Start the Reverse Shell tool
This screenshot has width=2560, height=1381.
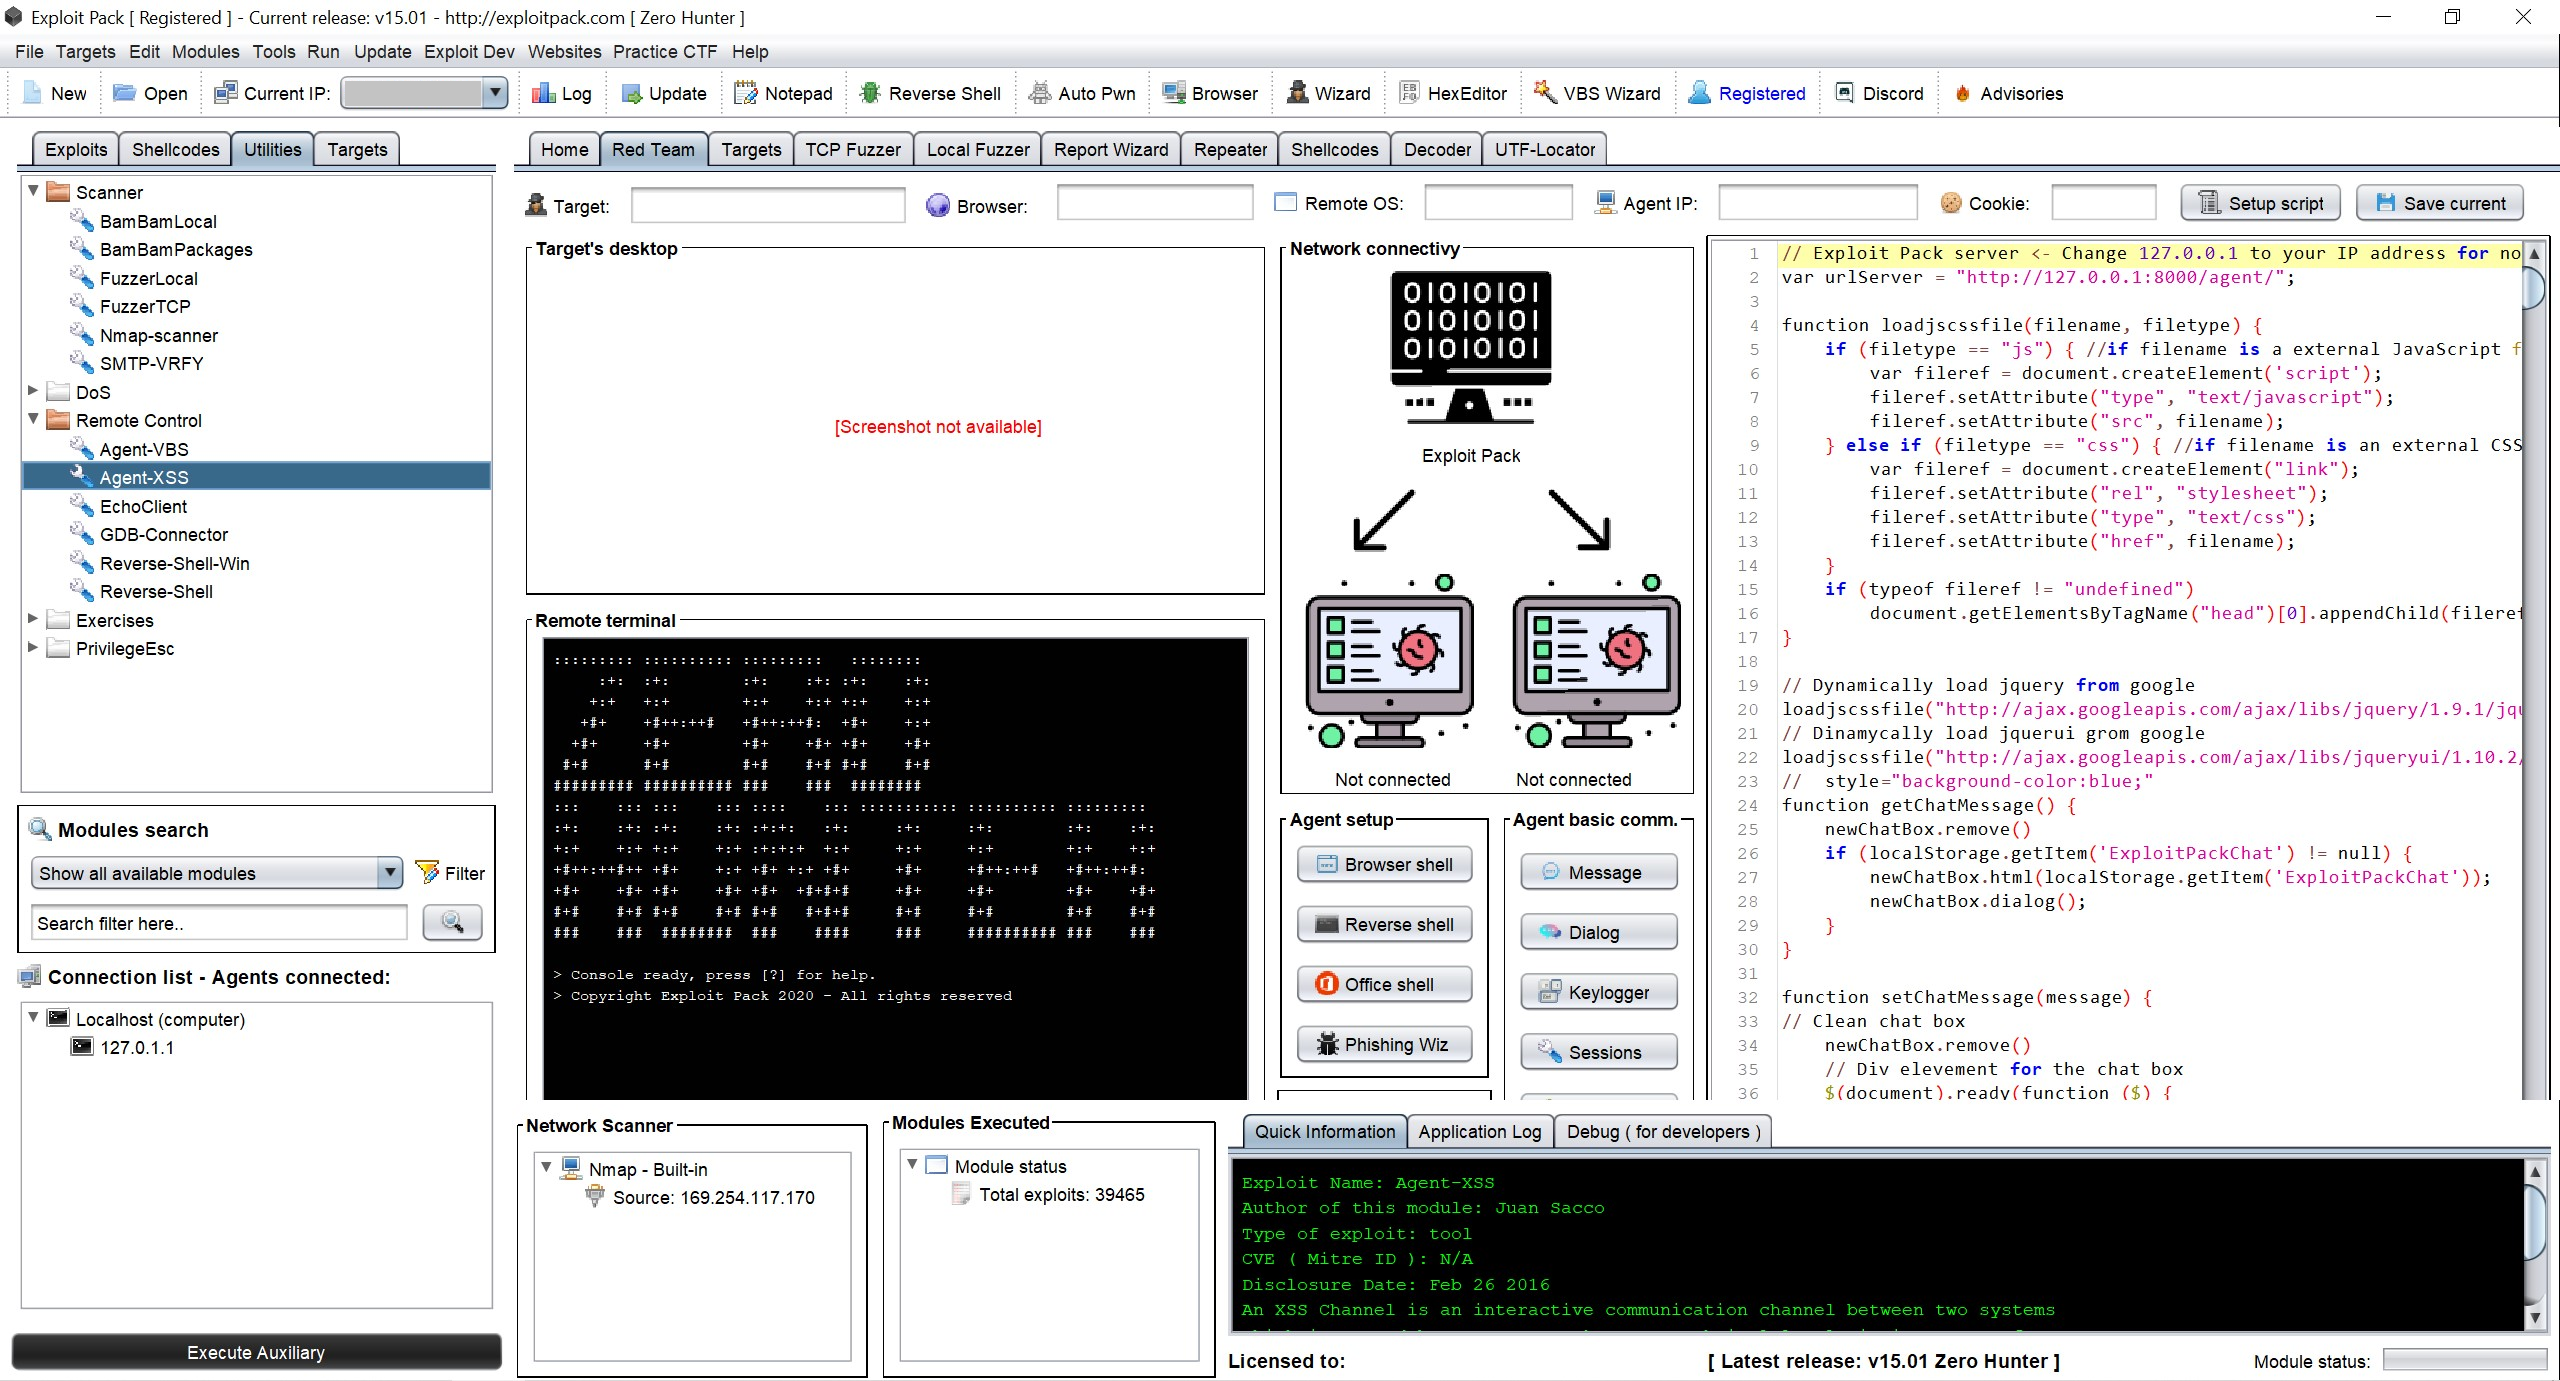(x=930, y=93)
